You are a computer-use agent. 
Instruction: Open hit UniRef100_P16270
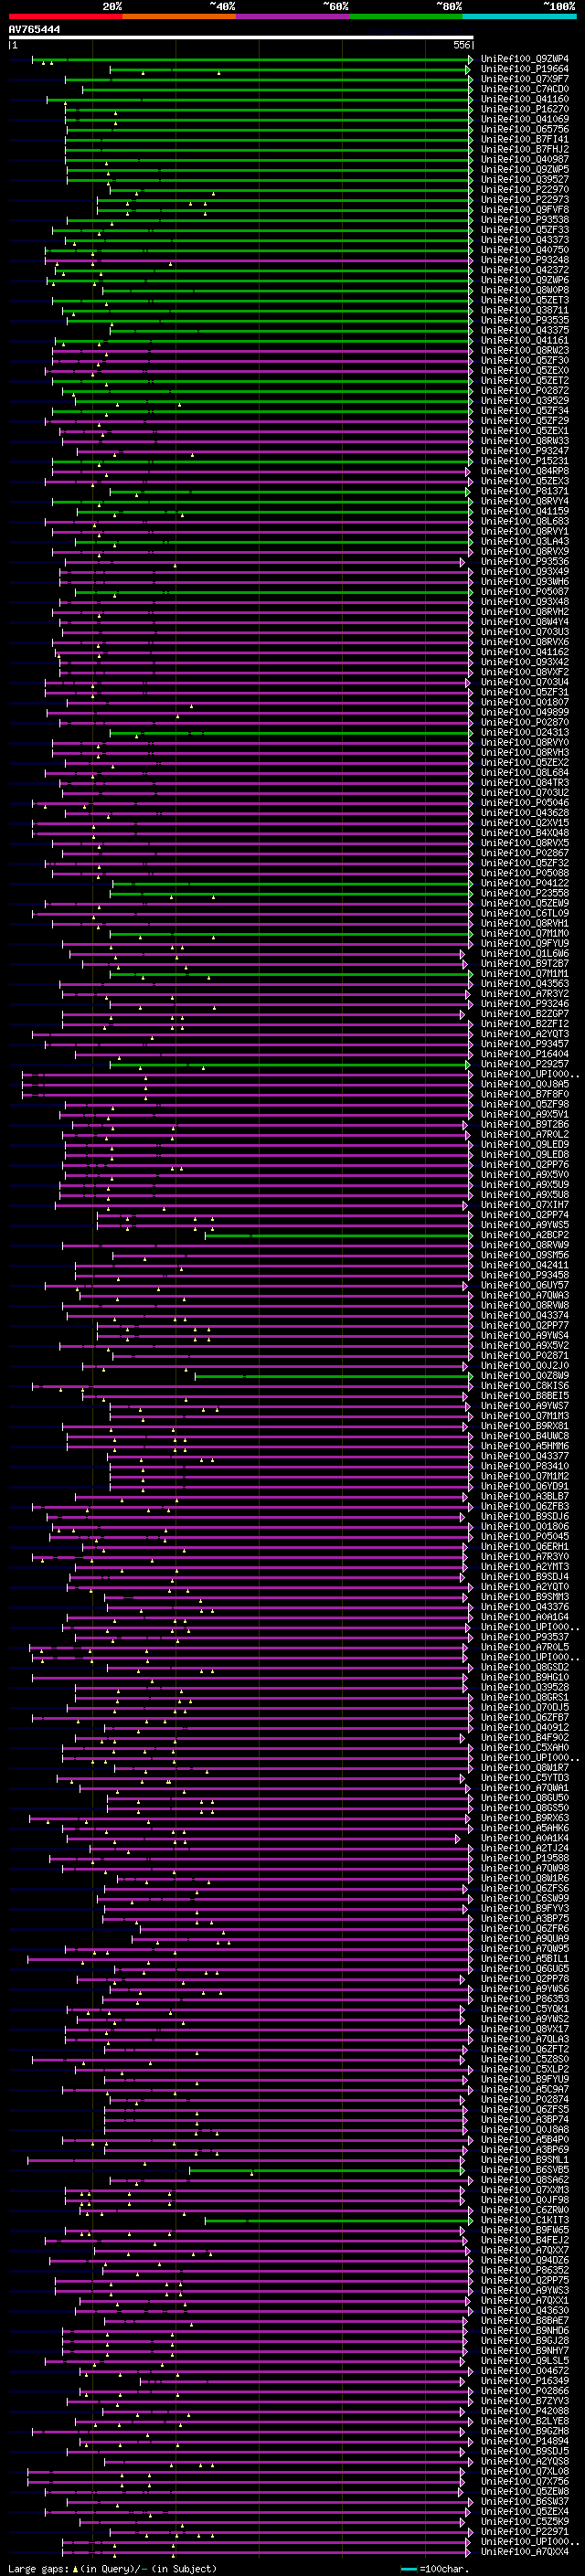tap(525, 109)
